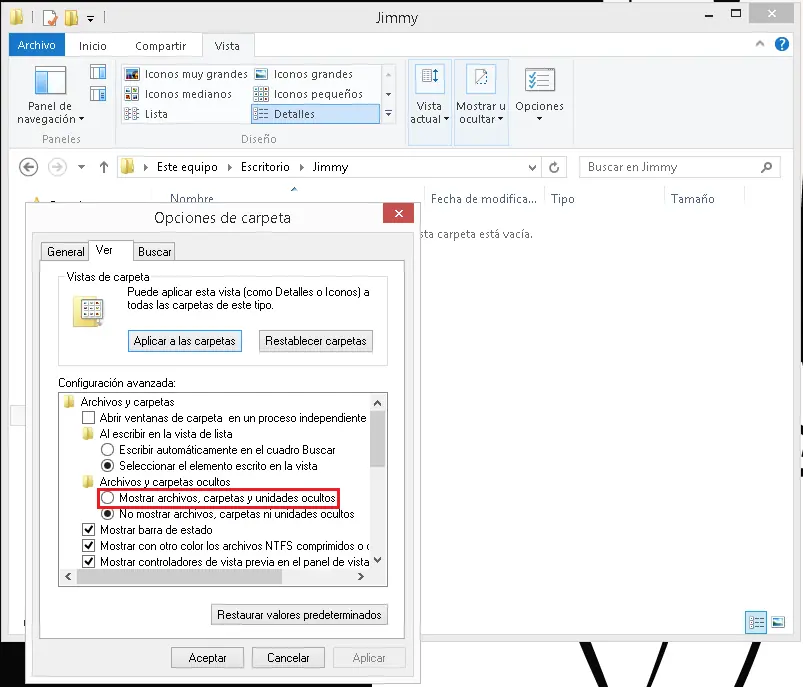
Task: Click horizontal scrollbar left arrow in settings list
Action: click(69, 576)
